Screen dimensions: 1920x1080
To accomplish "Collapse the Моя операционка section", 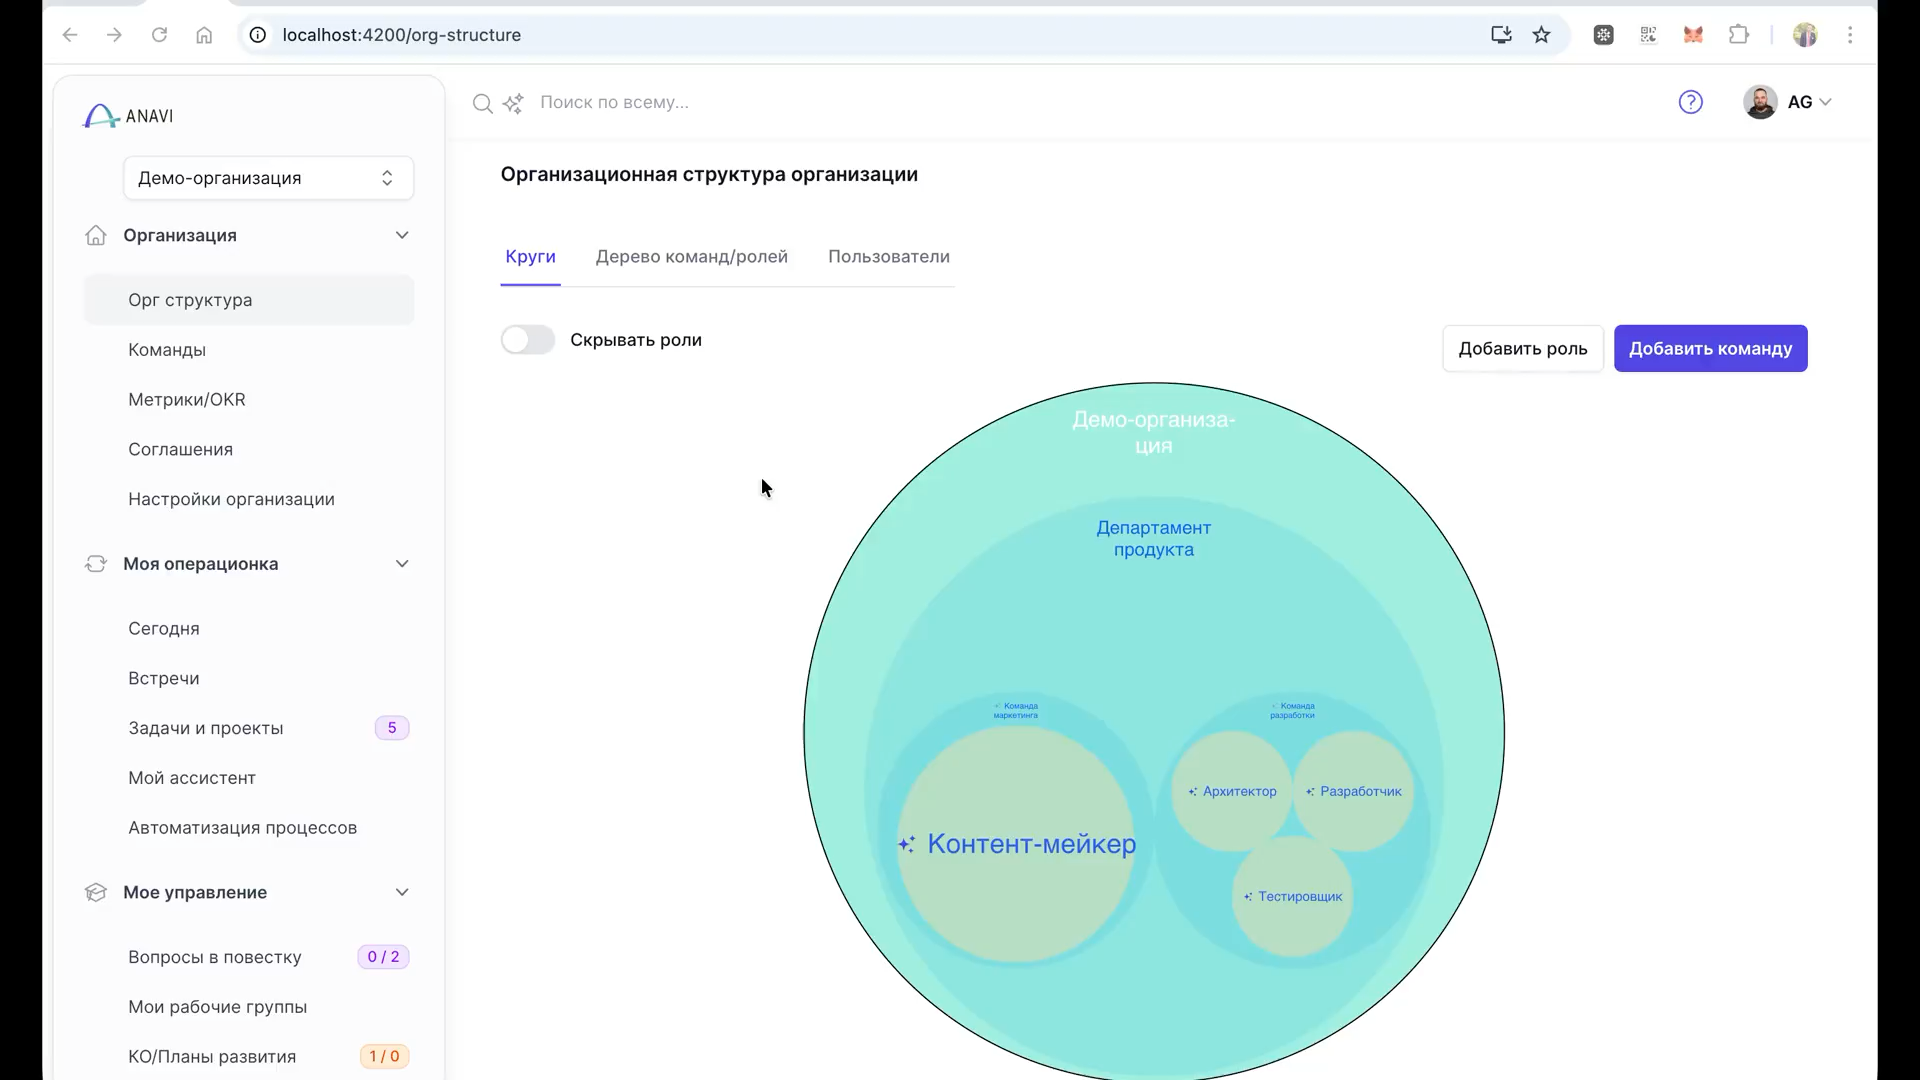I will [x=402, y=564].
